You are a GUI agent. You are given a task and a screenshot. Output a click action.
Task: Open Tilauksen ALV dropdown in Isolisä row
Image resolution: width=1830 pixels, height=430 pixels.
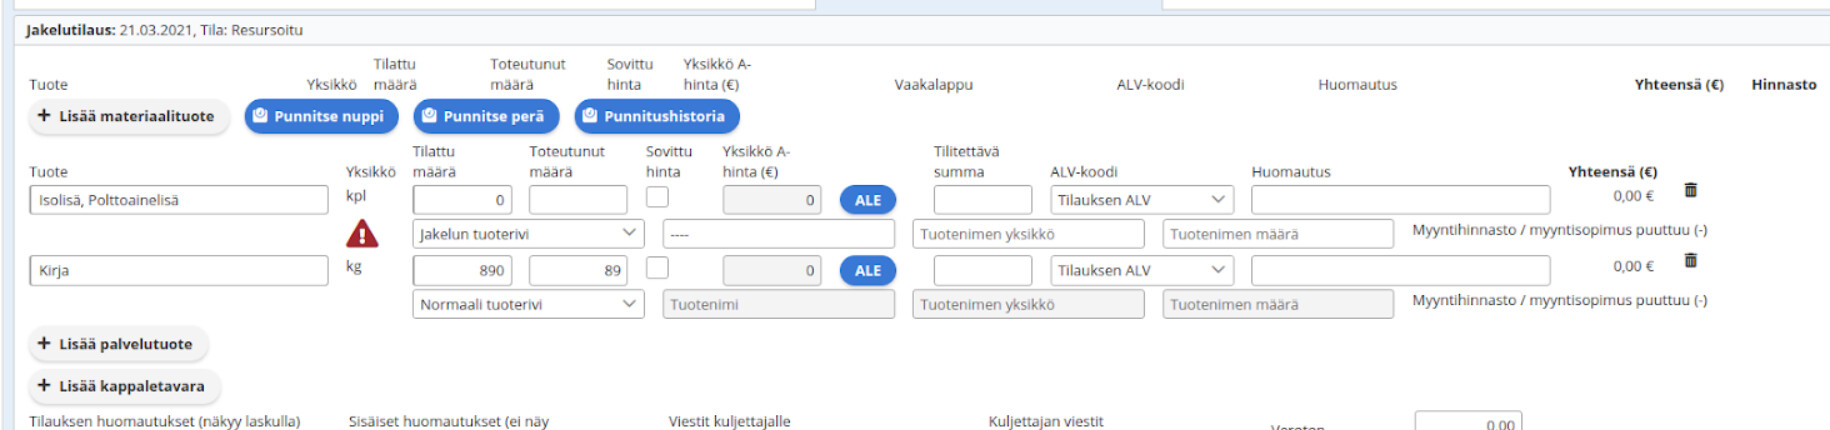coord(1142,200)
